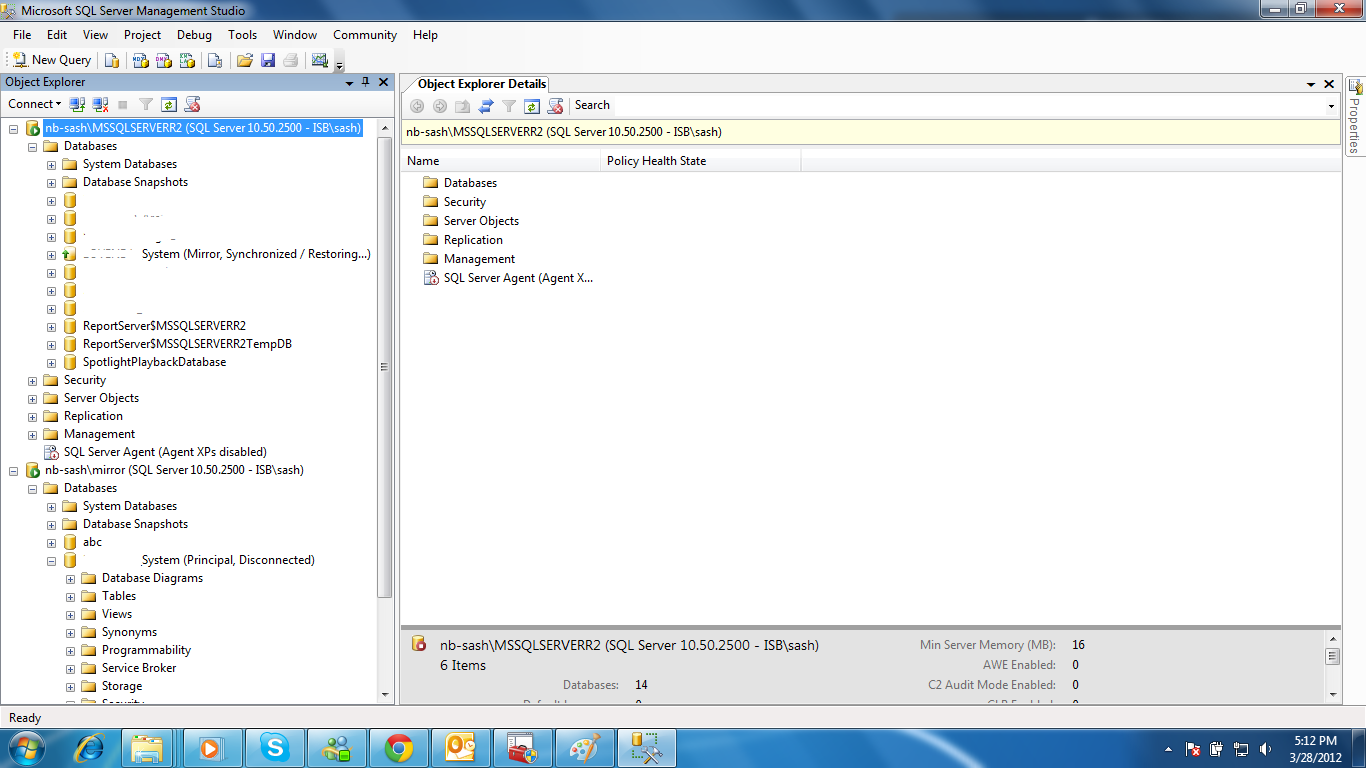Image resolution: width=1366 pixels, height=768 pixels.
Task: Collapse the nb-sash\mirror Databases folder
Action: pyautogui.click(x=33, y=488)
